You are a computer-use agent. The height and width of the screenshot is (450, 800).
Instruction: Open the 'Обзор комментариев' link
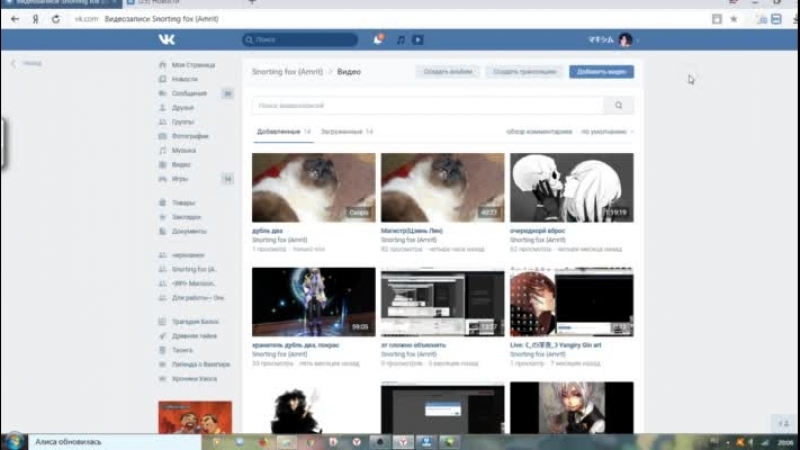540,132
